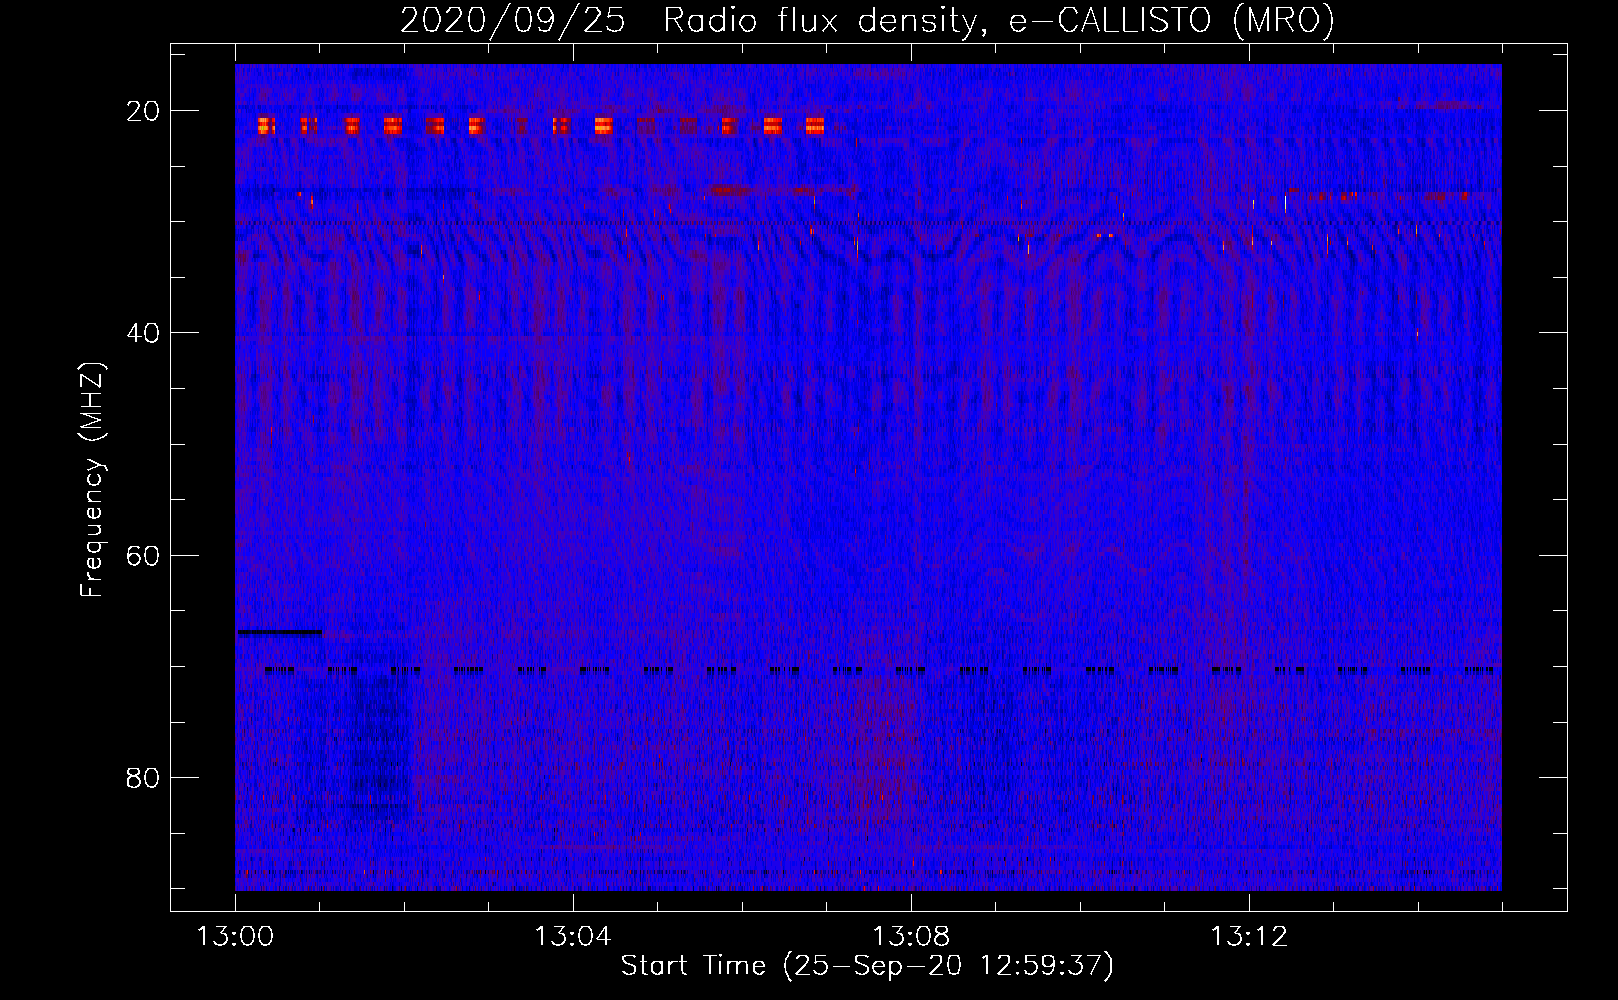The height and width of the screenshot is (1000, 1618).
Task: Click the '20' frequency tick label
Action: (144, 111)
